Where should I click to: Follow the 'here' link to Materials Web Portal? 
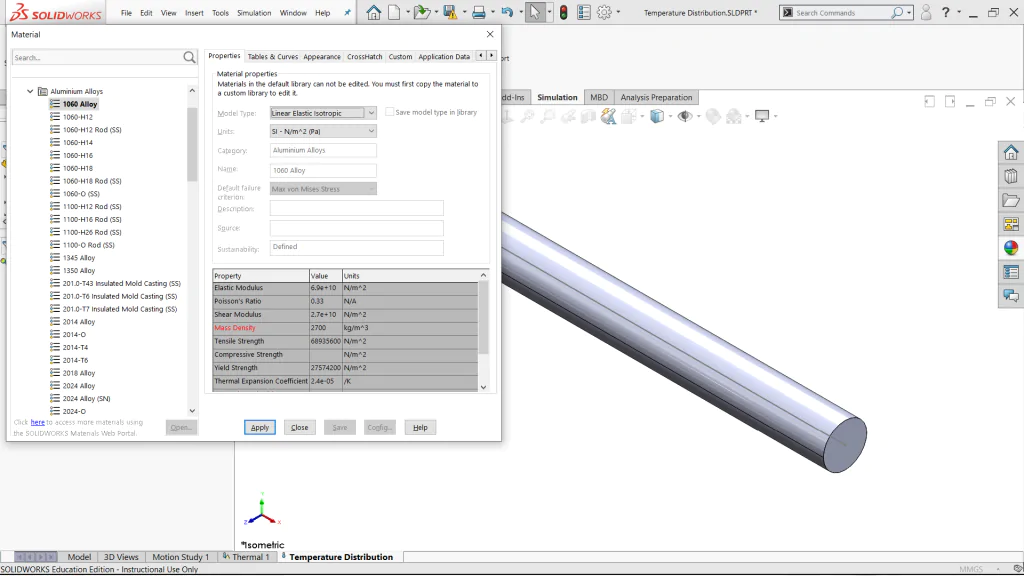(x=38, y=423)
